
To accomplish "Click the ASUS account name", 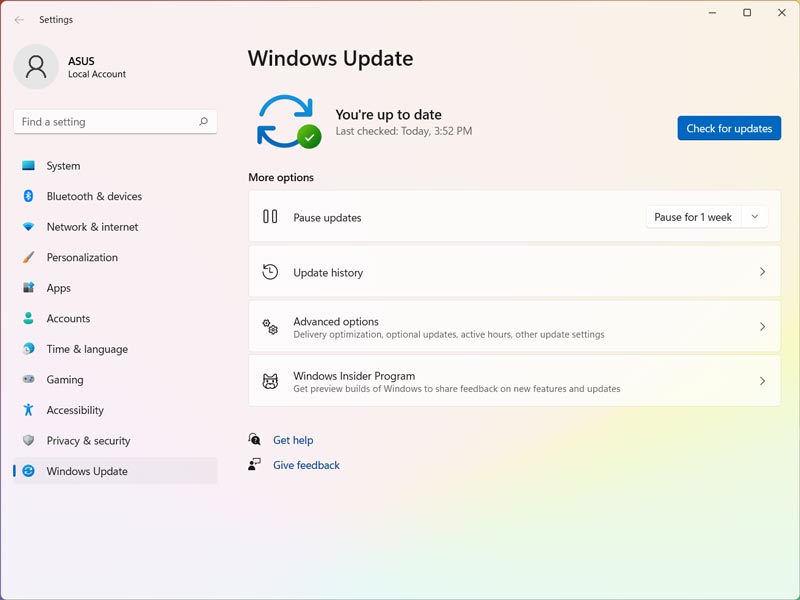I will tap(81, 61).
